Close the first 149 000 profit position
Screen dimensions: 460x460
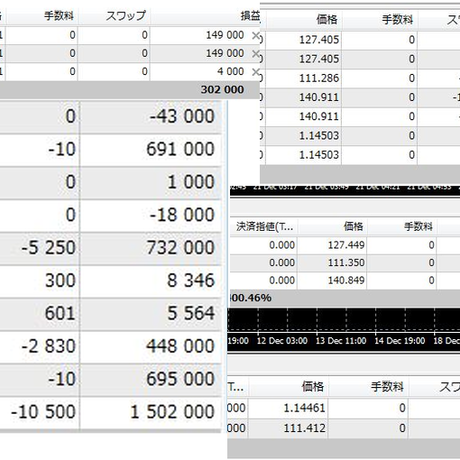(256, 35)
